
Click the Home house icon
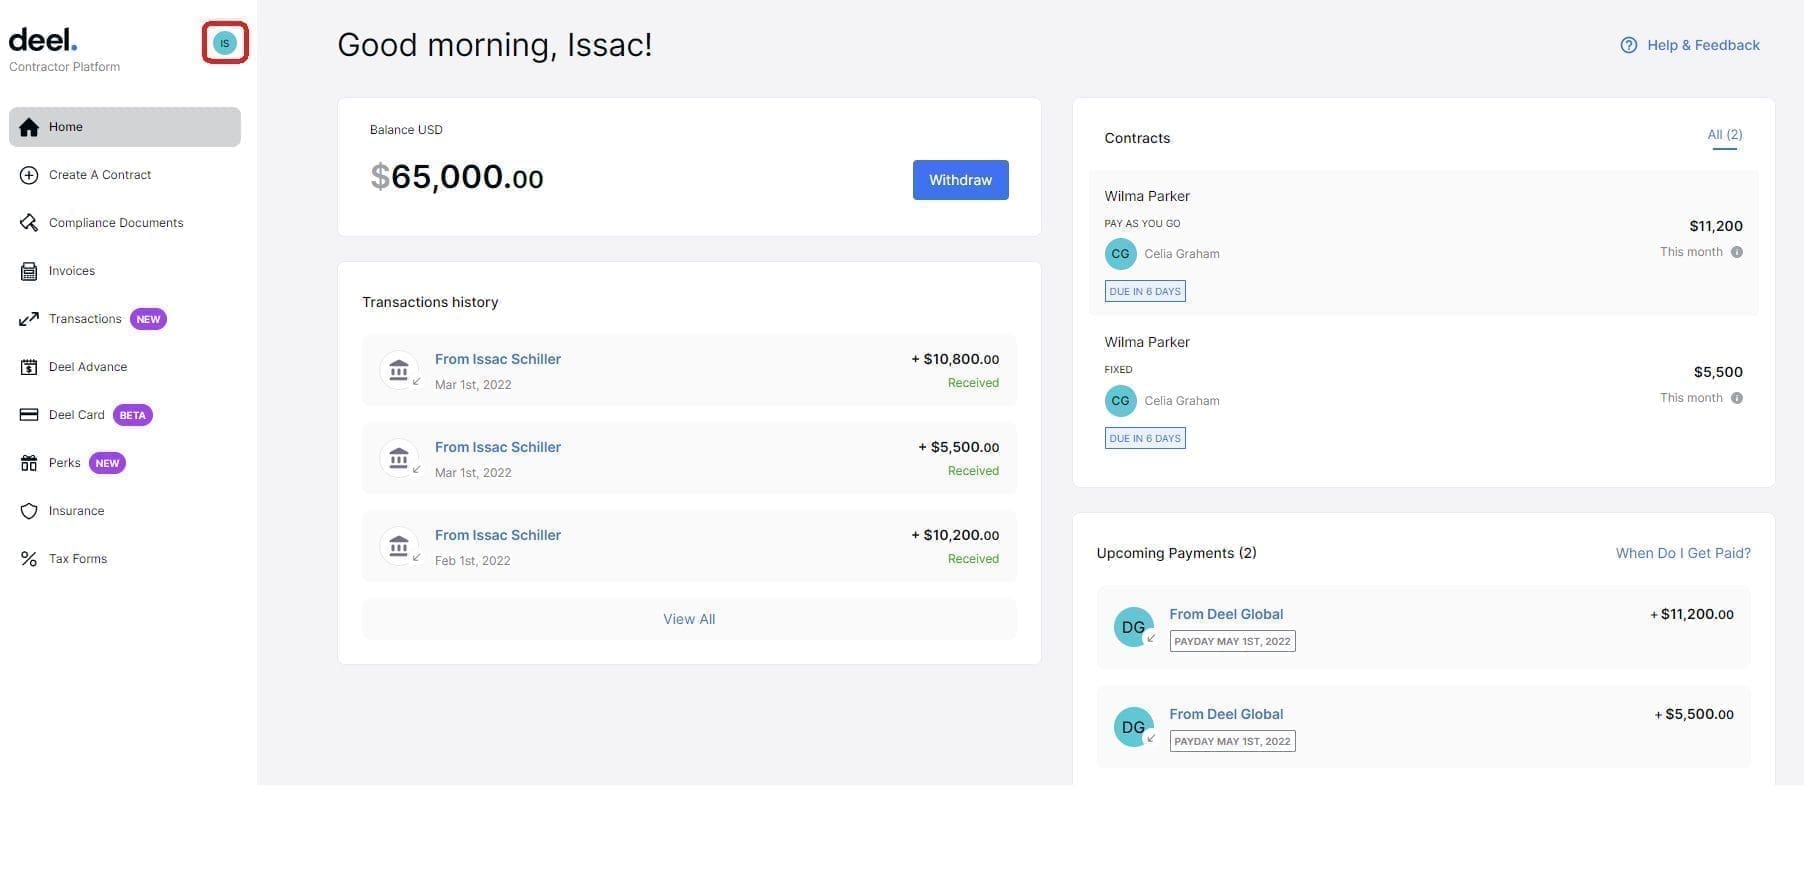tap(29, 127)
